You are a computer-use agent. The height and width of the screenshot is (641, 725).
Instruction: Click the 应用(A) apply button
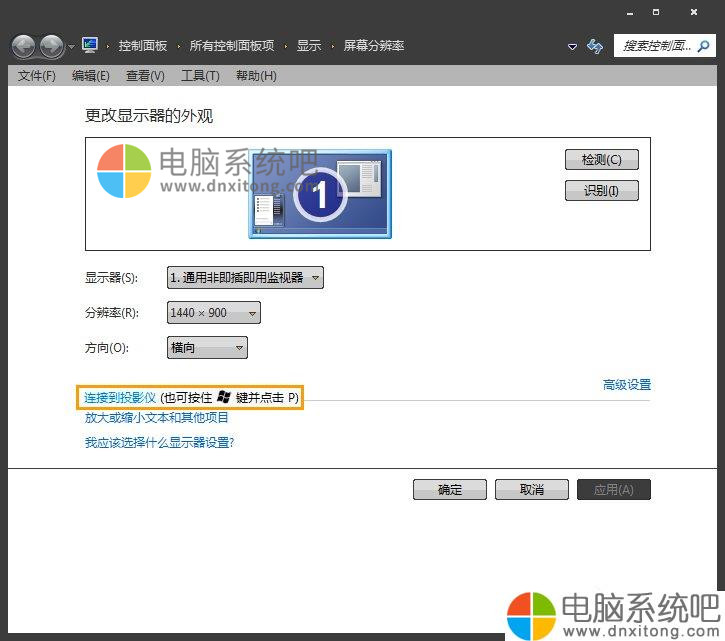614,489
